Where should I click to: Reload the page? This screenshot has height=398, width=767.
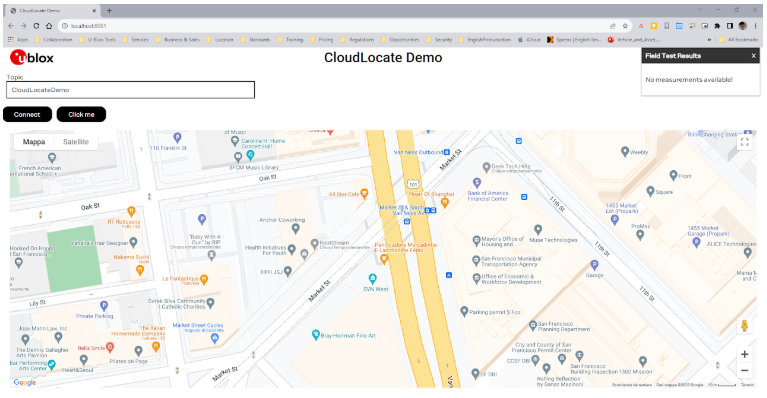point(36,26)
